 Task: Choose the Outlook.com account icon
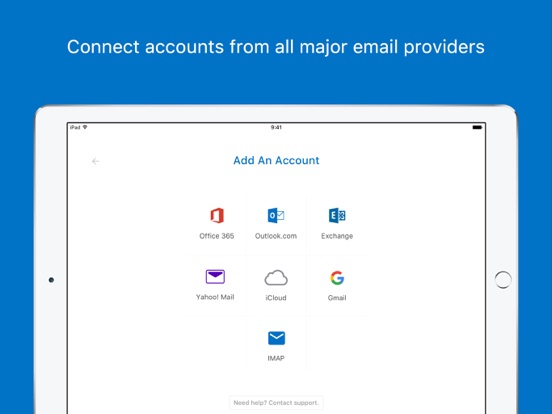pos(276,215)
